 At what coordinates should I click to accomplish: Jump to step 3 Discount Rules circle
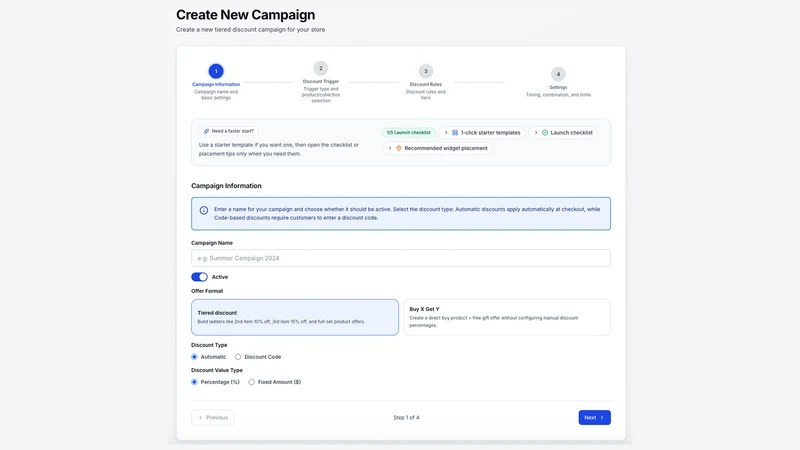click(x=426, y=71)
